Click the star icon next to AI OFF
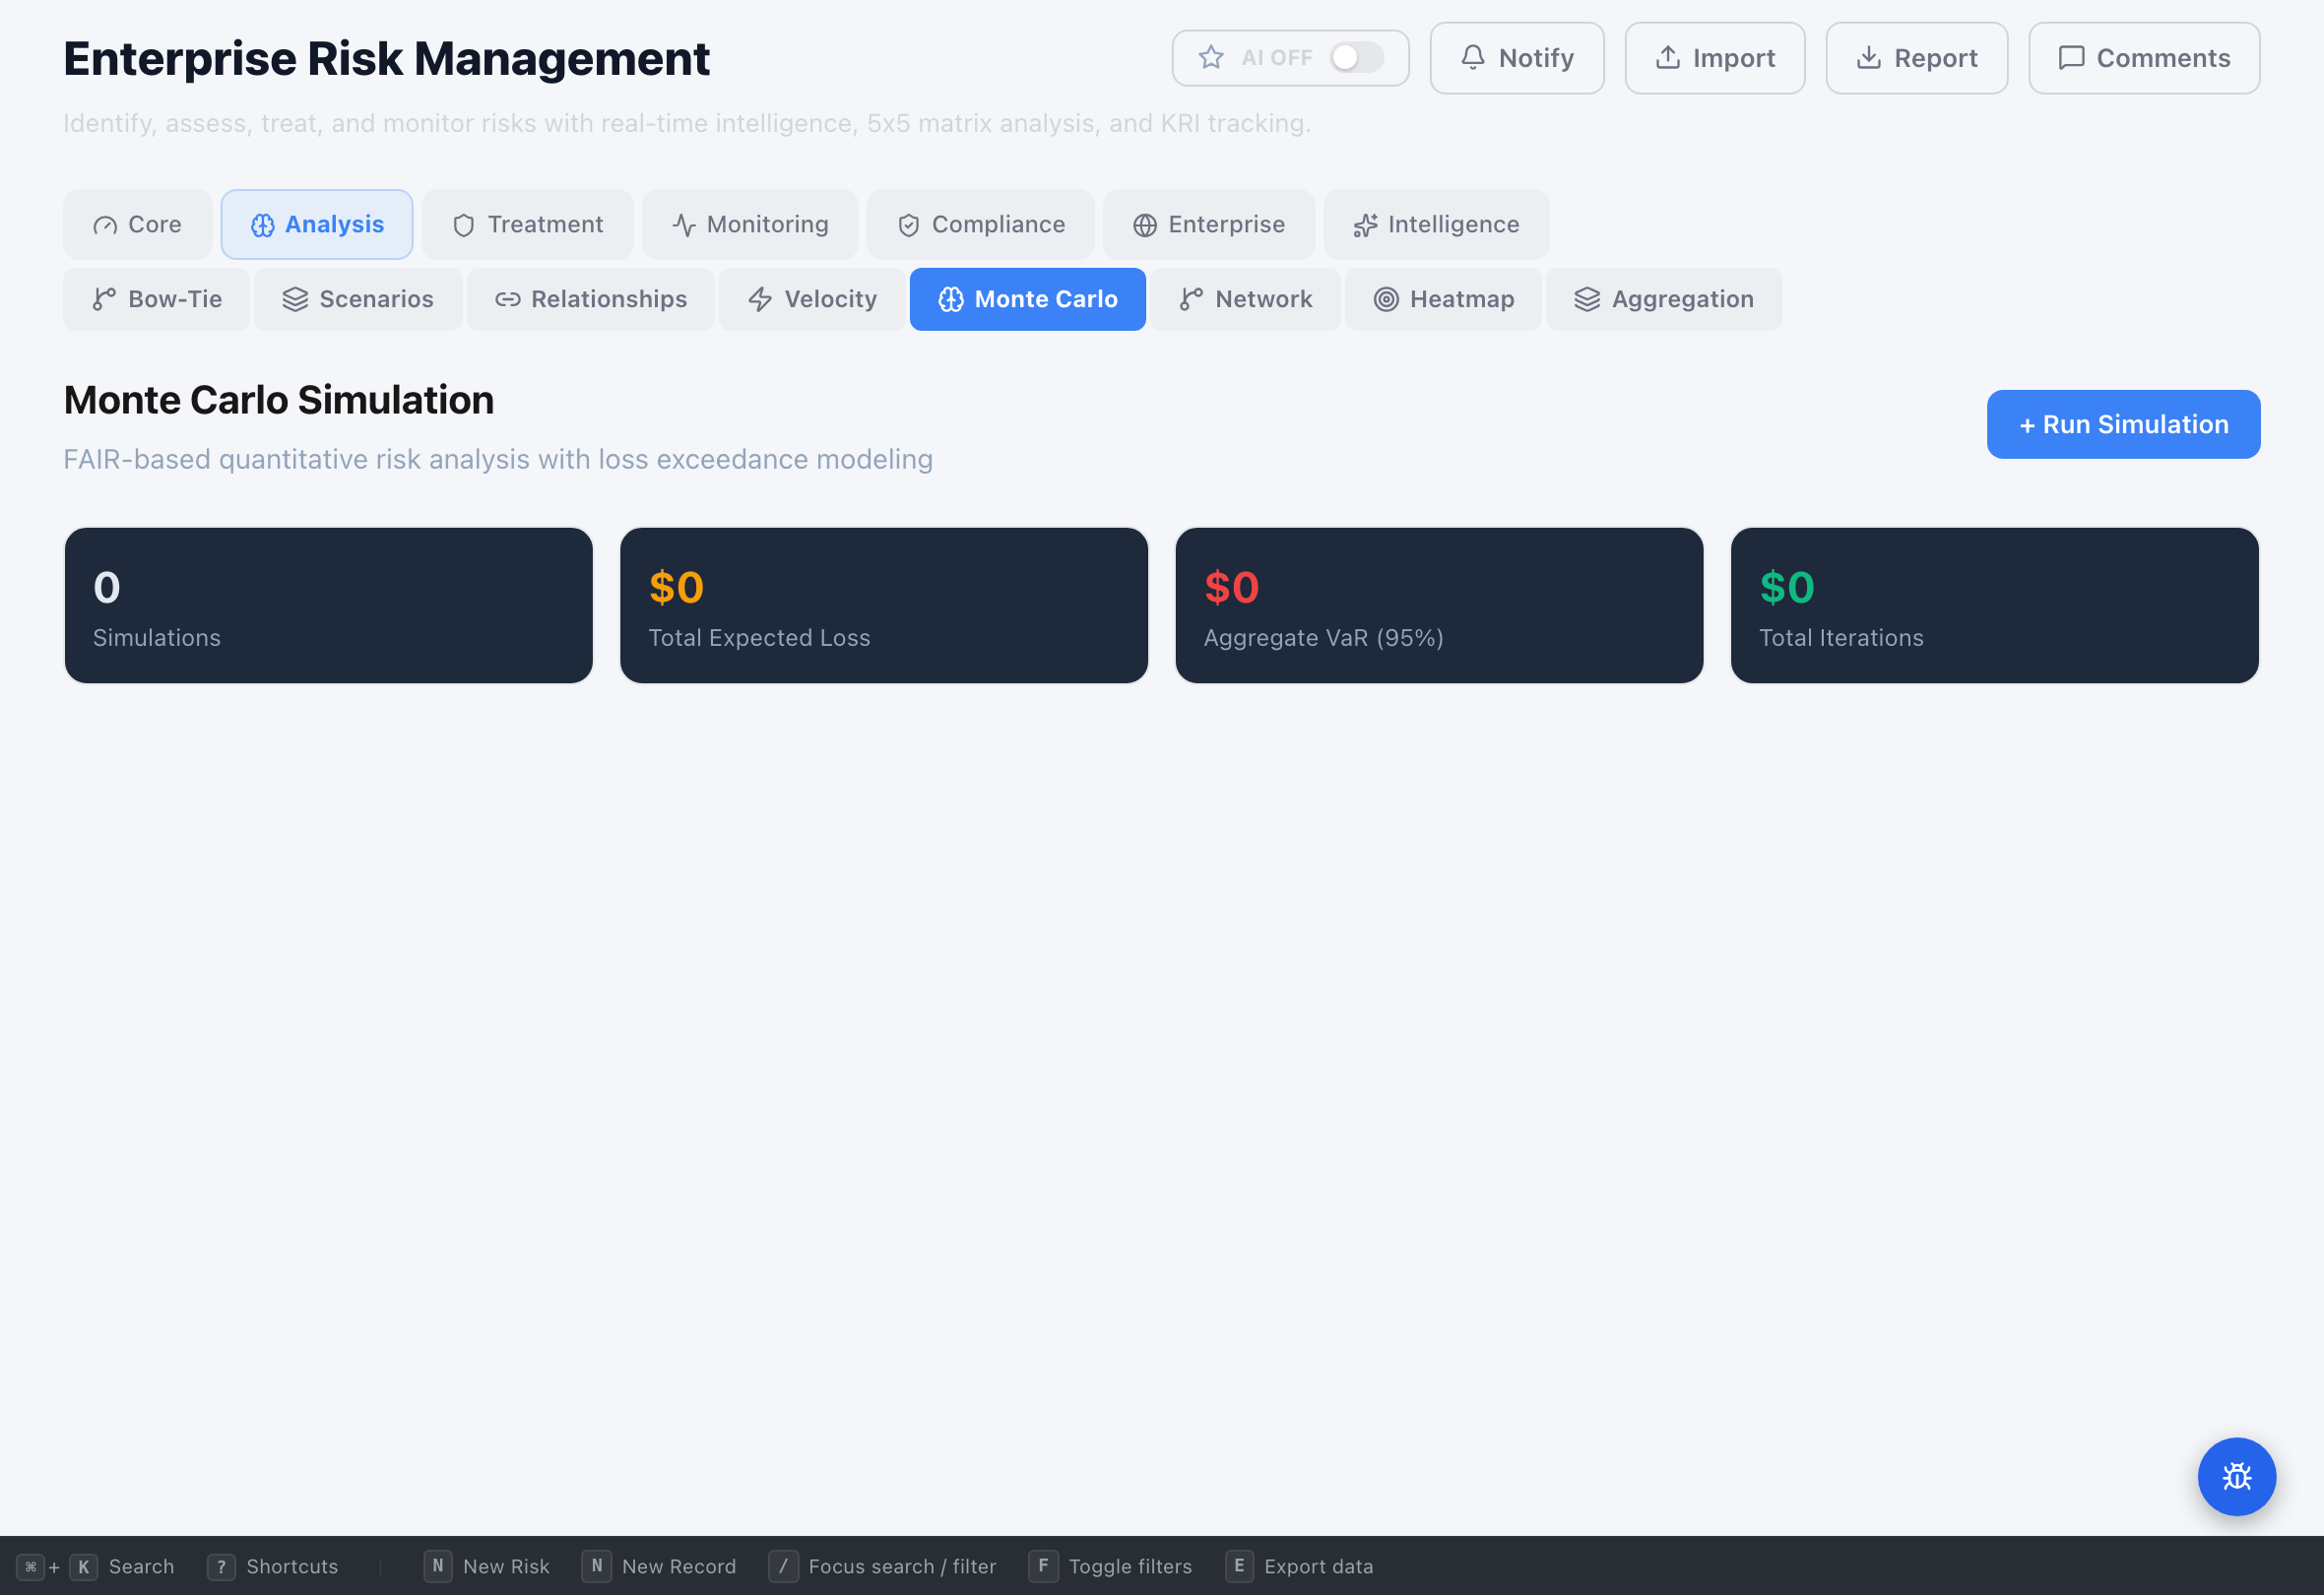This screenshot has height=1595, width=2324. 1211,57
